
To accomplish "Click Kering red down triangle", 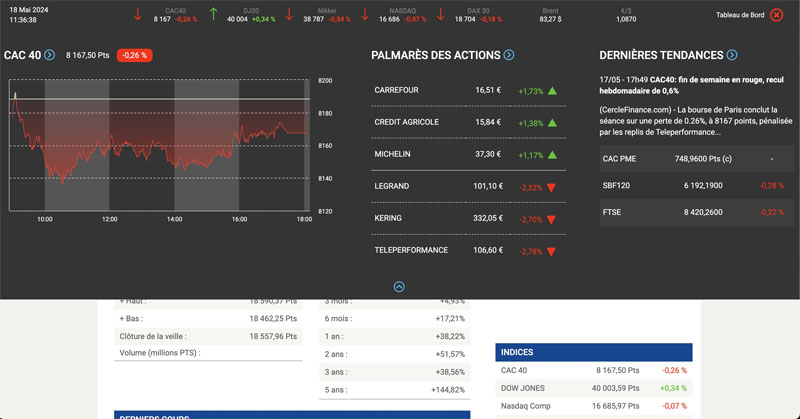I will (551, 220).
